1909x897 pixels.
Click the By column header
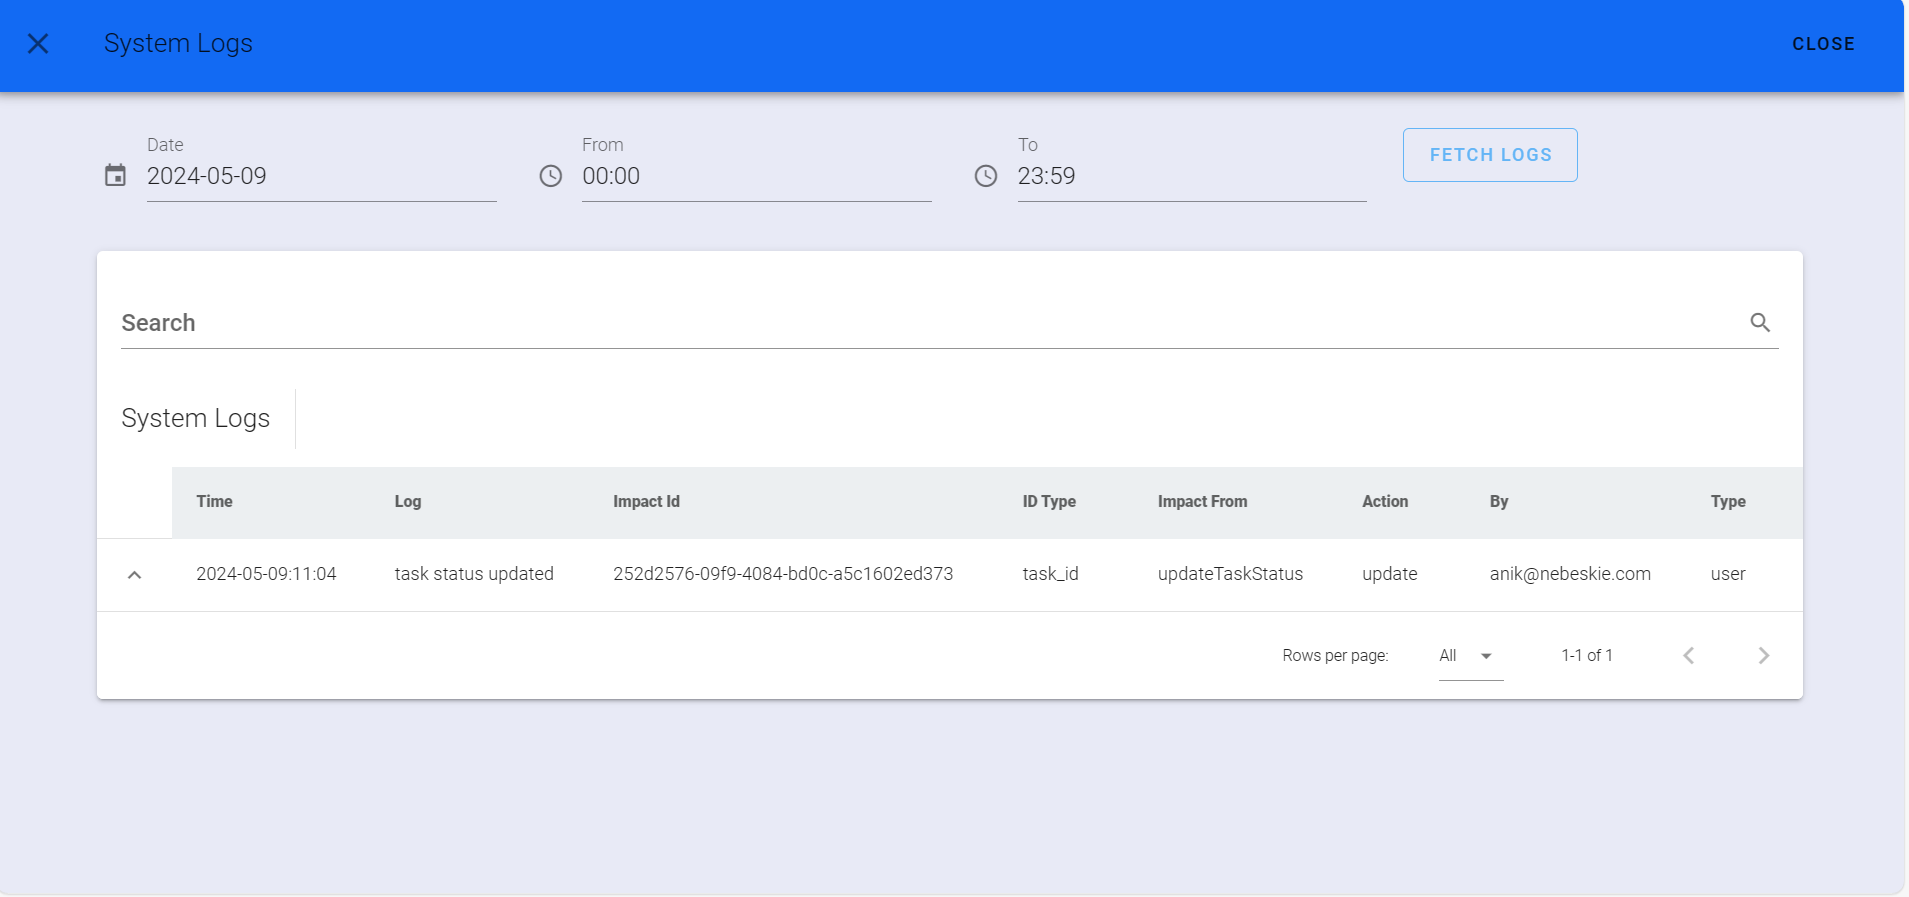coord(1498,502)
